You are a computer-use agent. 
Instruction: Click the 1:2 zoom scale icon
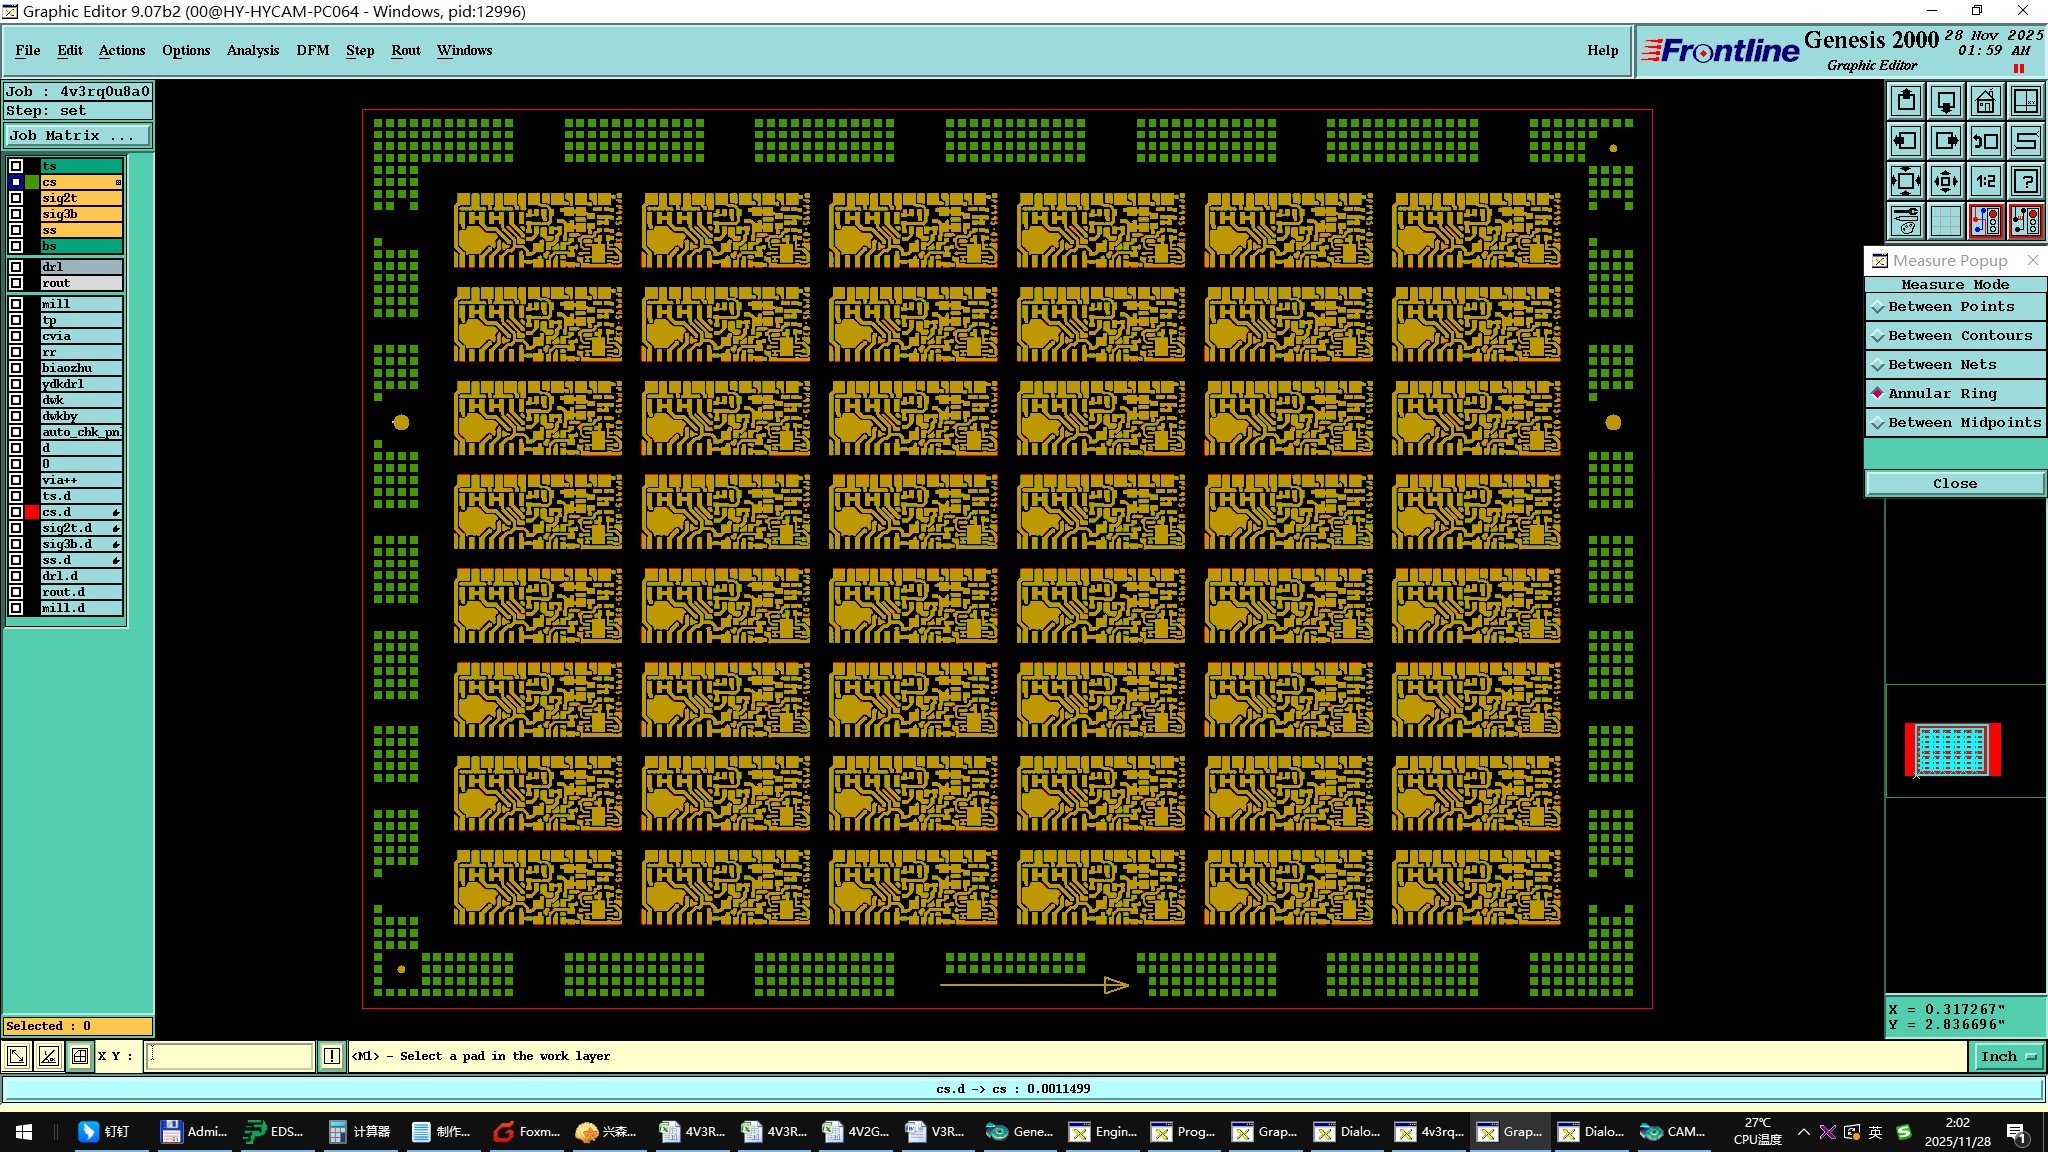point(1986,181)
